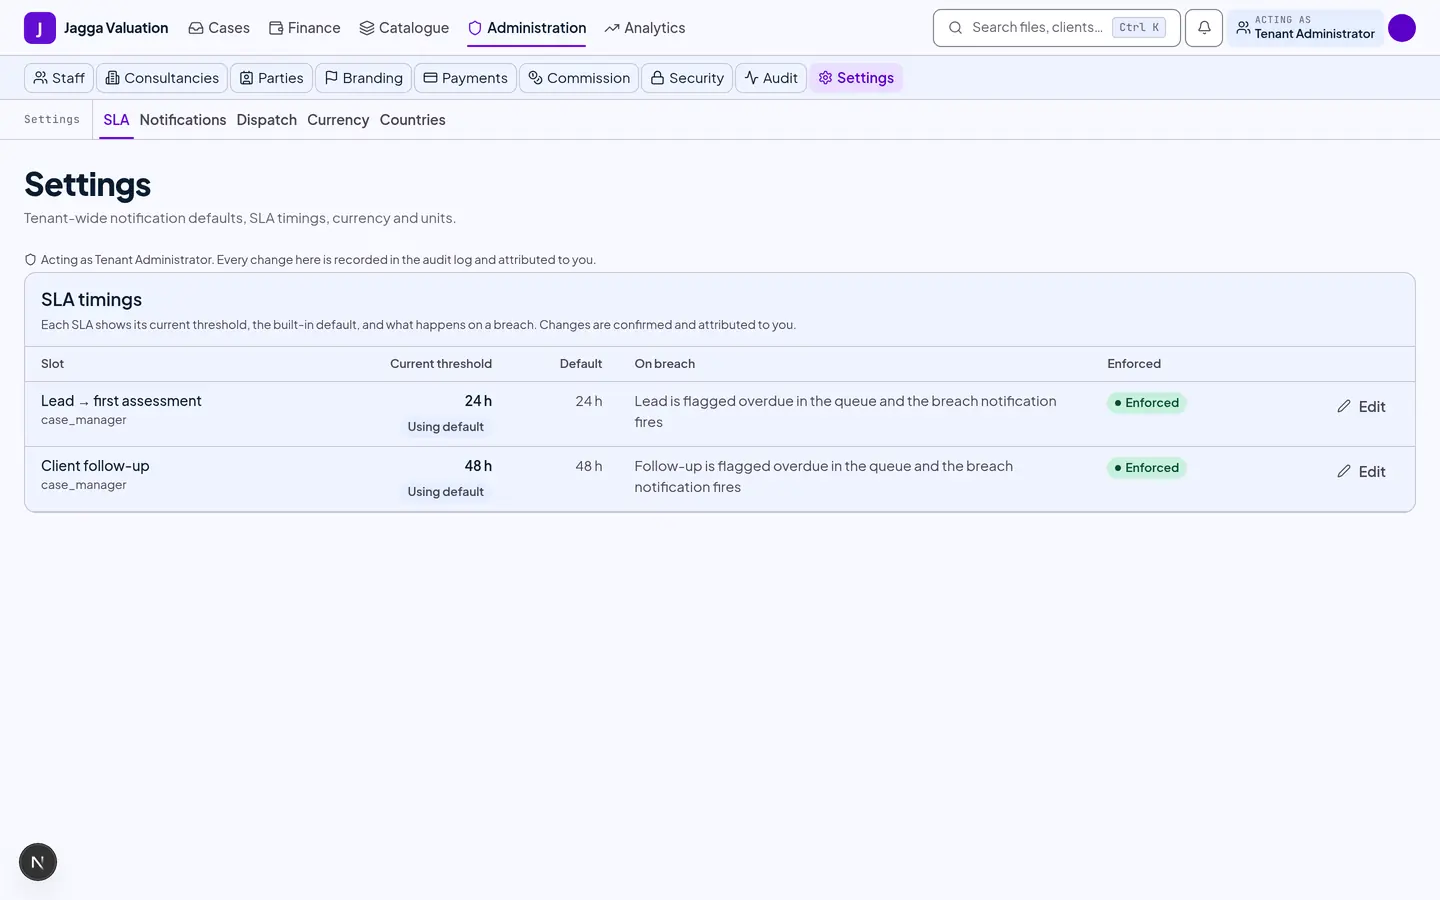Image resolution: width=1440 pixels, height=900 pixels.
Task: Open the Branding admin tab
Action: [363, 78]
